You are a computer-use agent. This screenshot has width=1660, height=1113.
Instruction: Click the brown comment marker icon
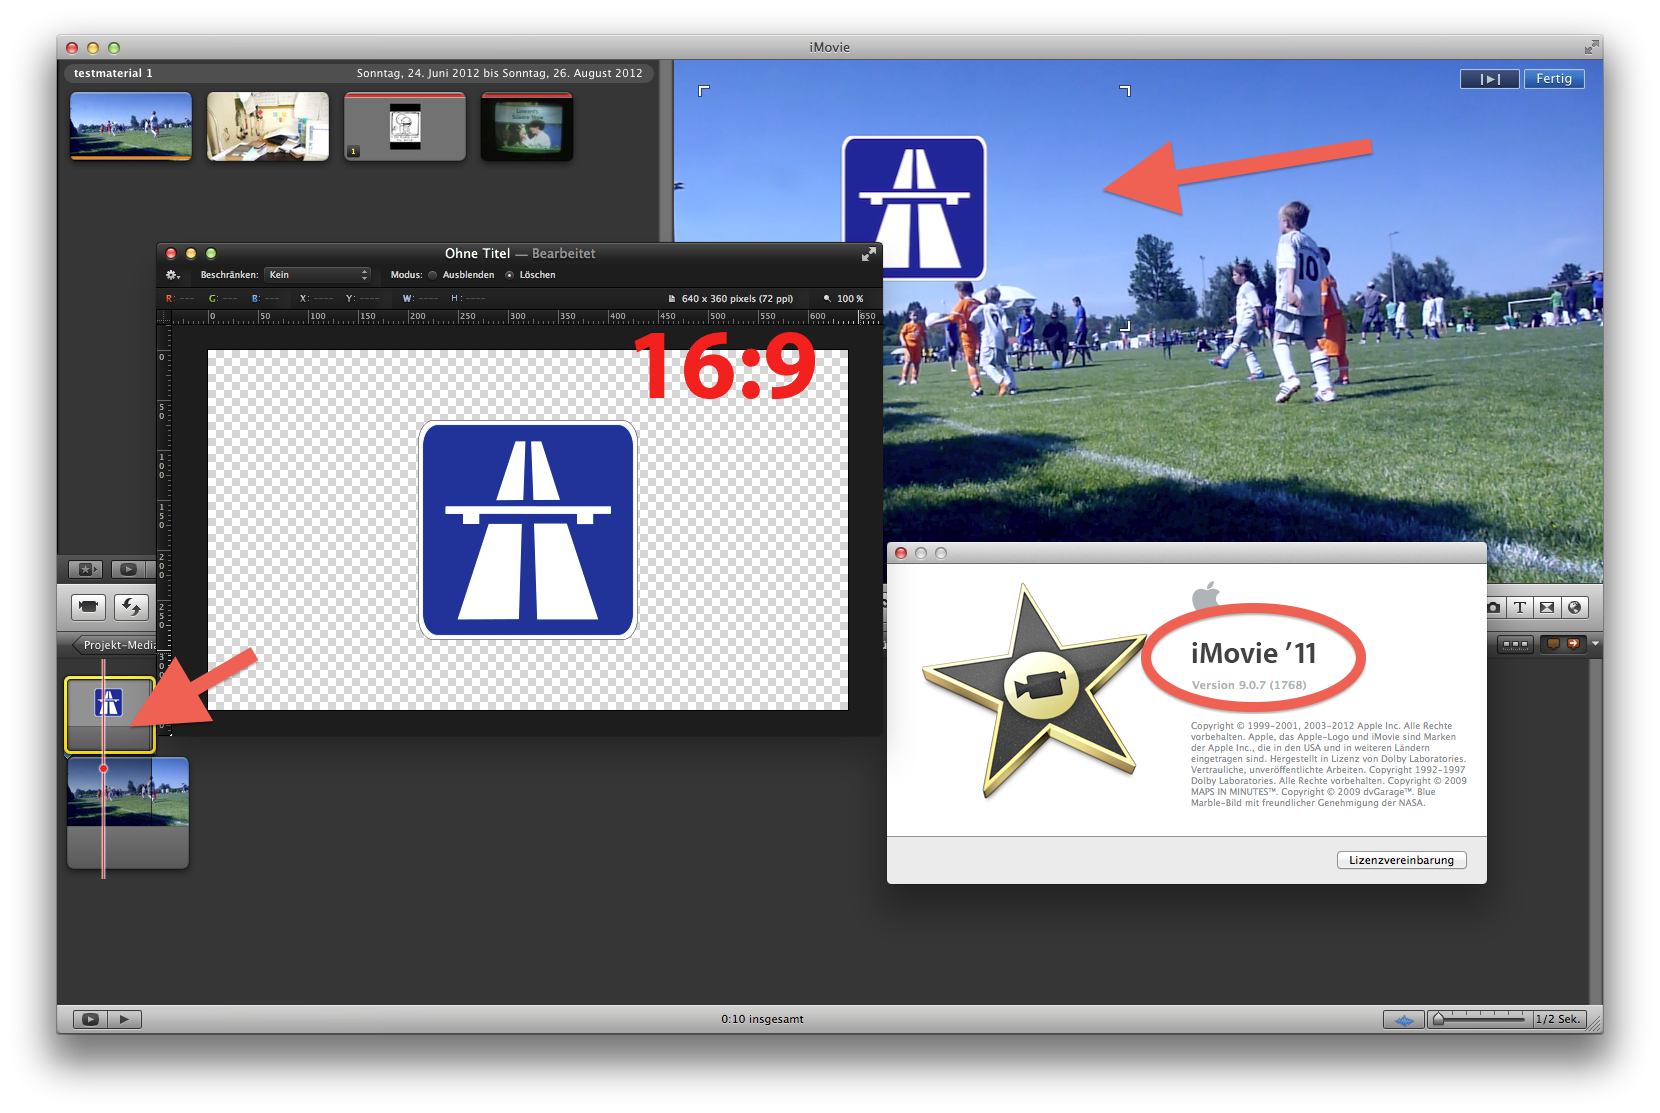click(x=1553, y=644)
